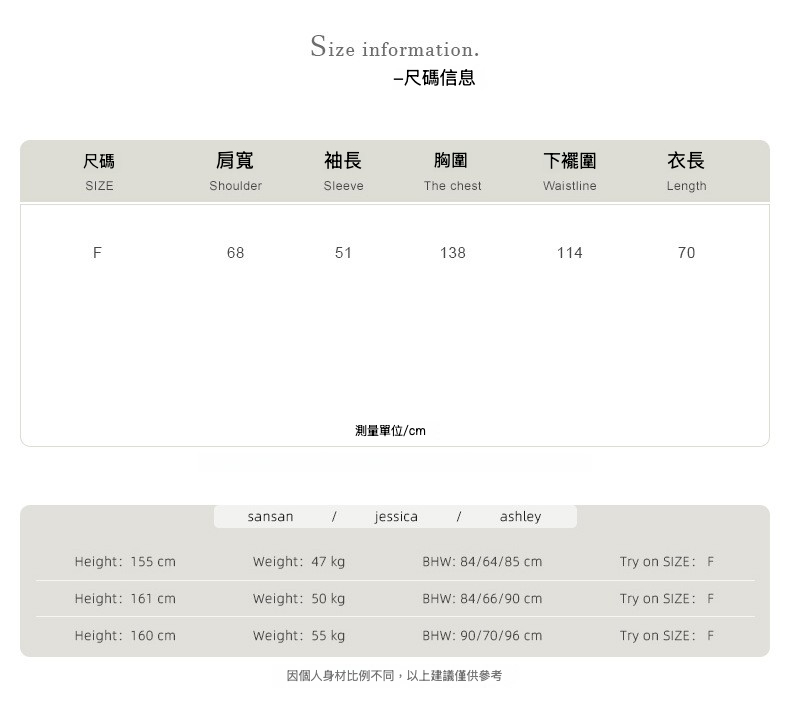Click Height: 161 cm entry
Image resolution: width=790 pixels, height=705 pixels.
125,599
